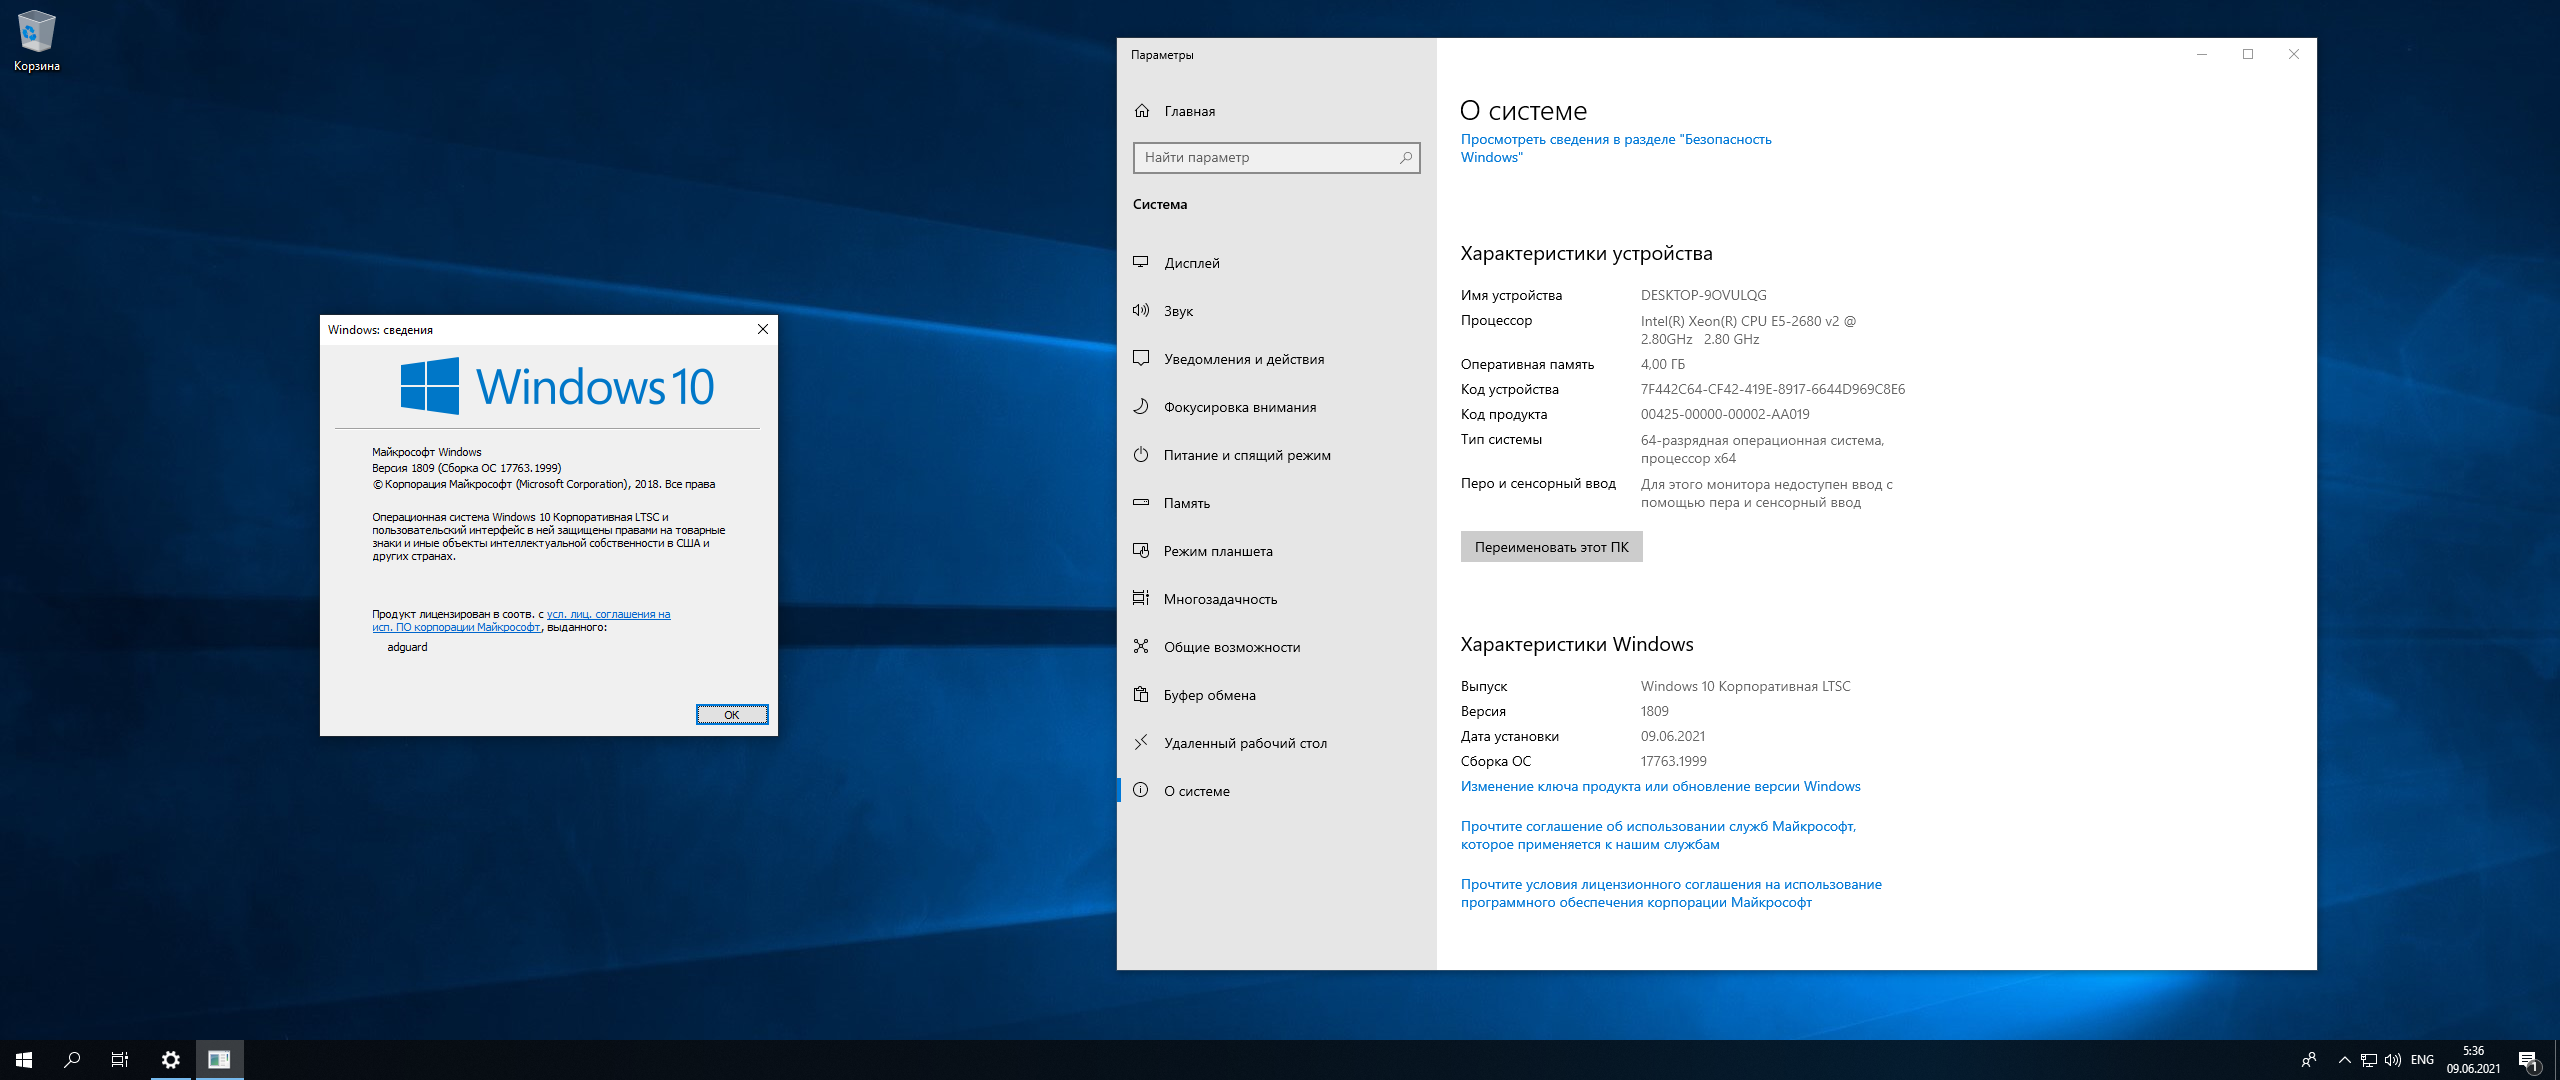The width and height of the screenshot is (2560, 1080).
Task: Show hidden tray icons chevron
Action: coord(2345,1060)
